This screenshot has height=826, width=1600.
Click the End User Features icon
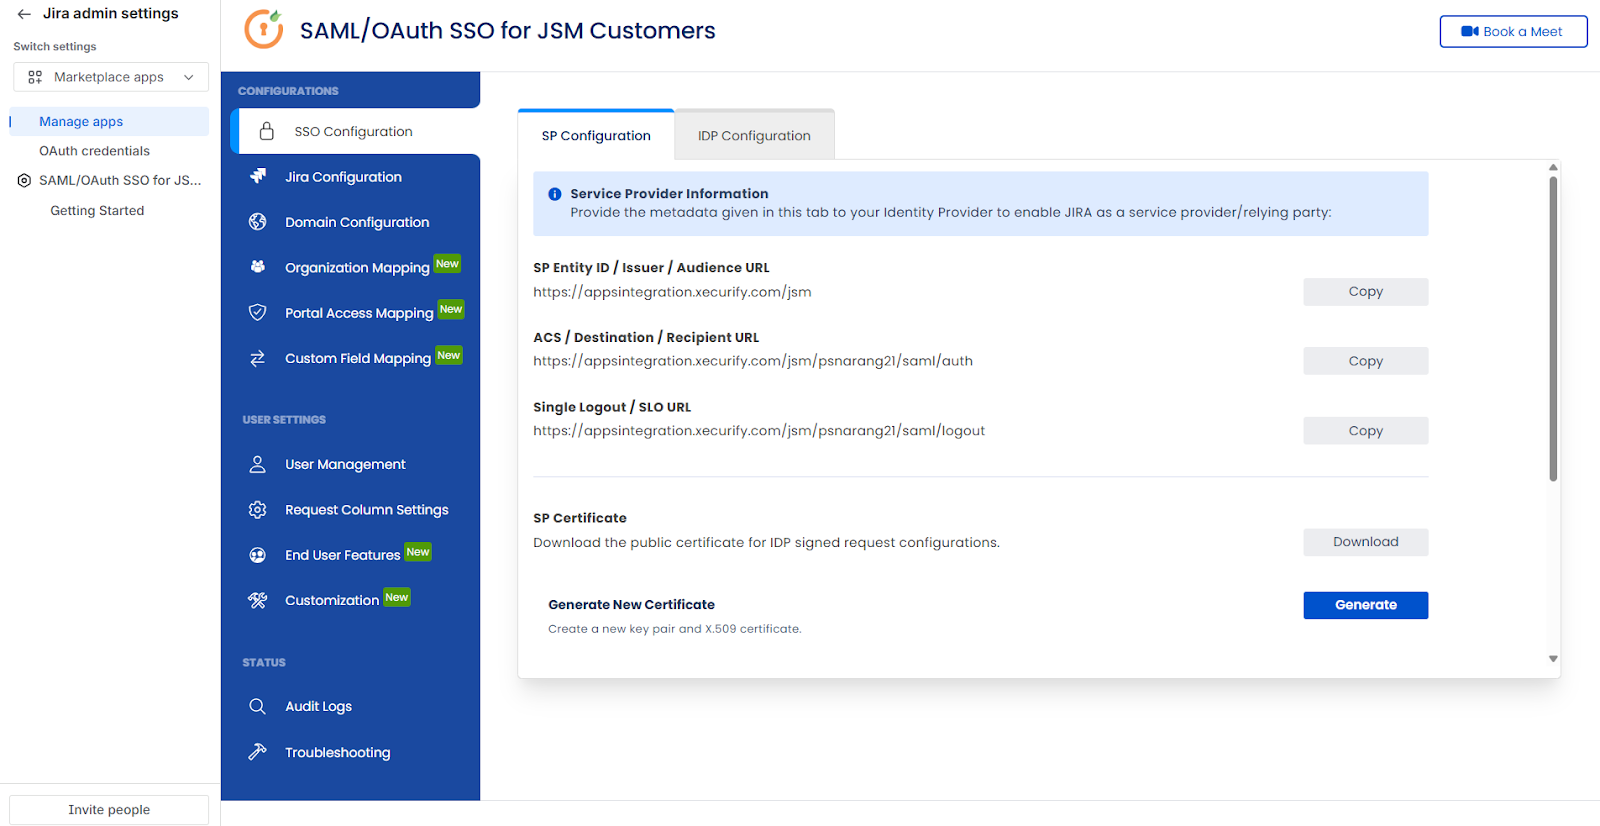pyautogui.click(x=258, y=555)
